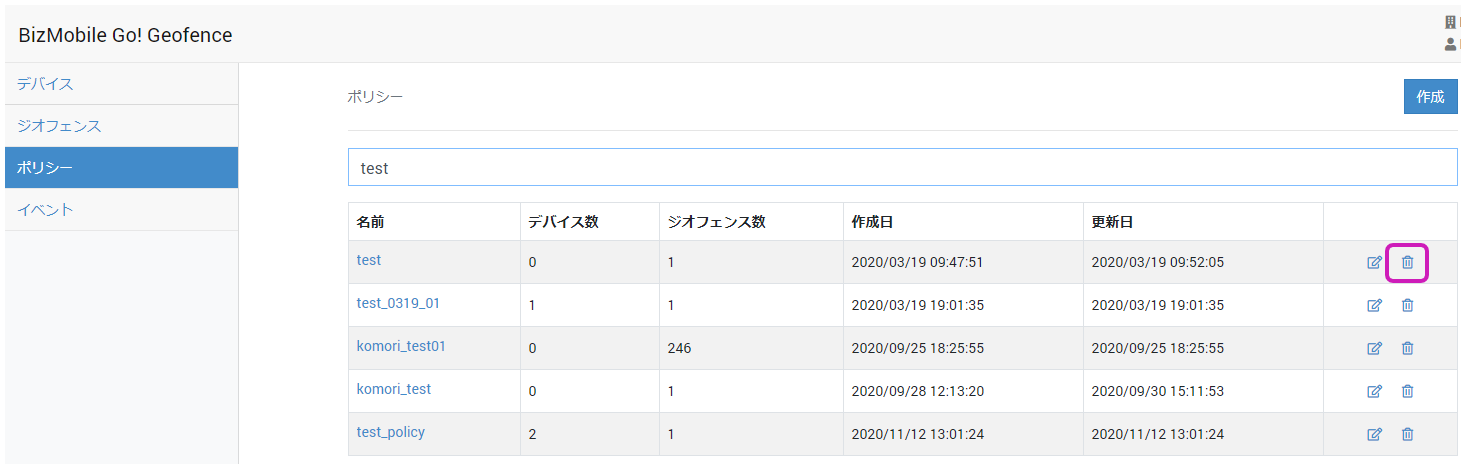Click the test_policy name link
The height and width of the screenshot is (464, 1465).
click(x=391, y=432)
